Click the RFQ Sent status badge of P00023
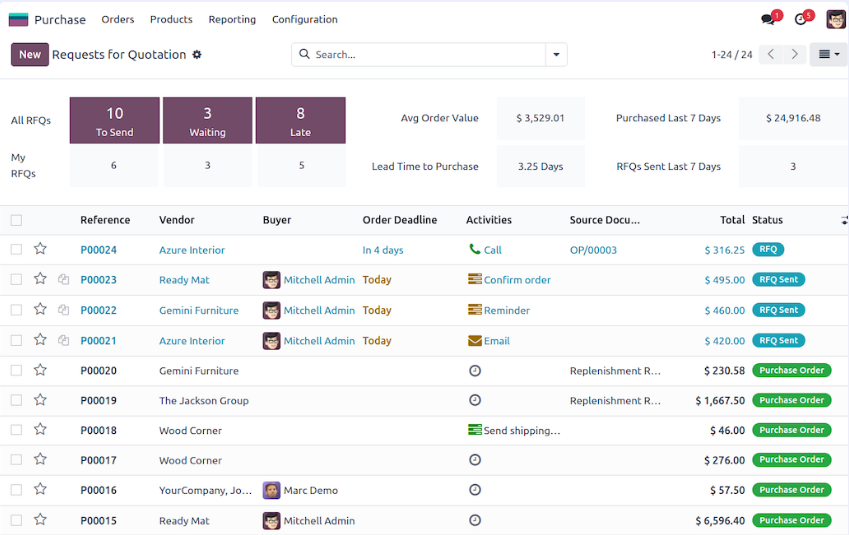The image size is (849, 535). pyautogui.click(x=779, y=279)
